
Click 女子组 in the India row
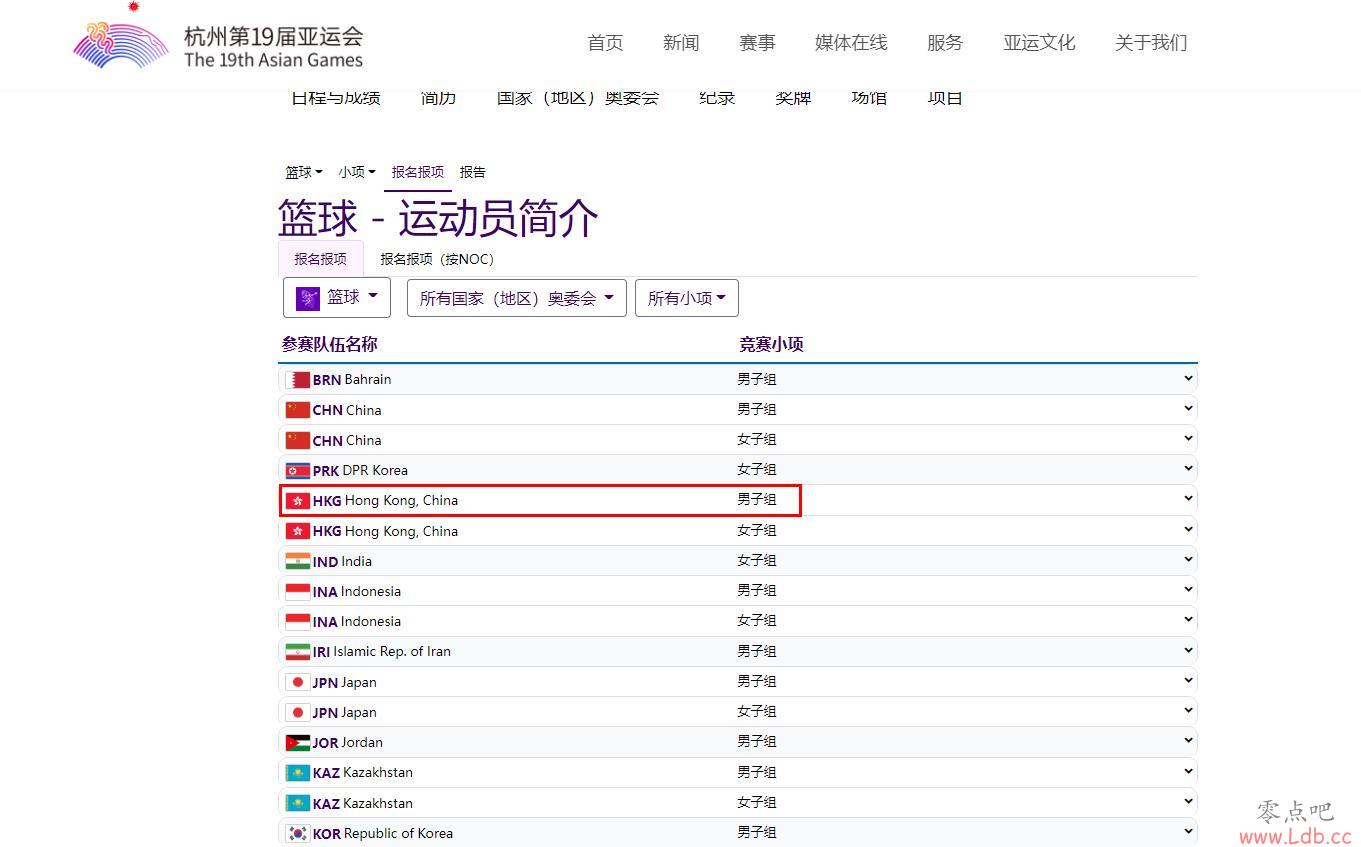point(757,560)
